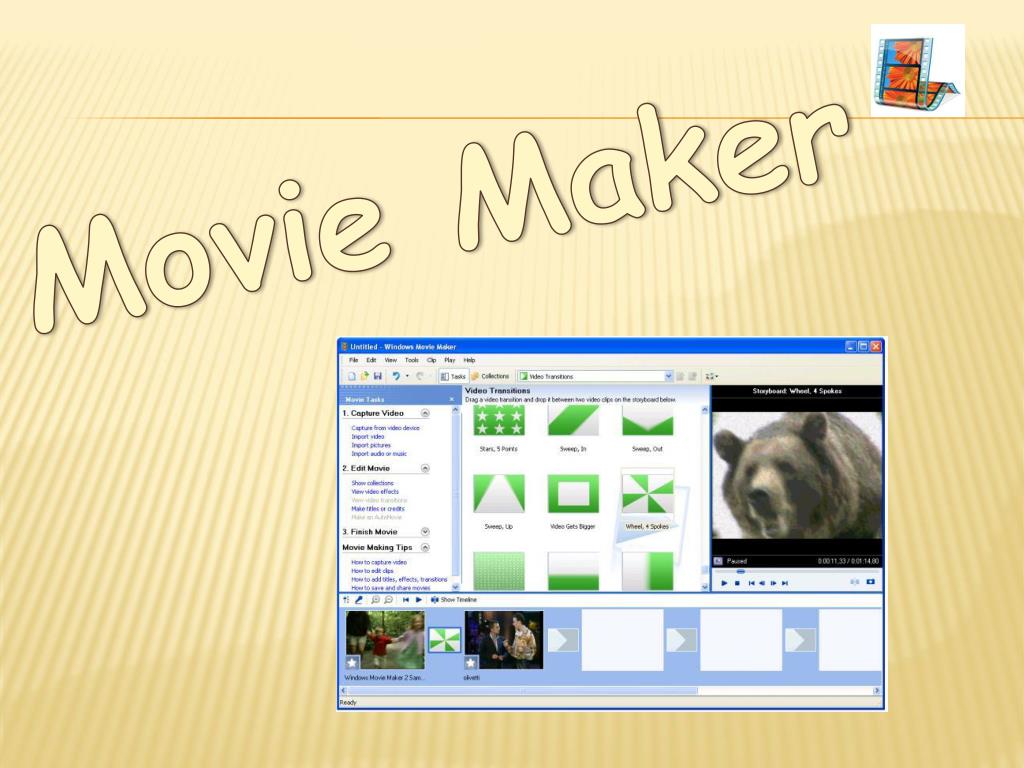Open the Help menu
Image resolution: width=1024 pixels, height=768 pixels.
tap(470, 360)
